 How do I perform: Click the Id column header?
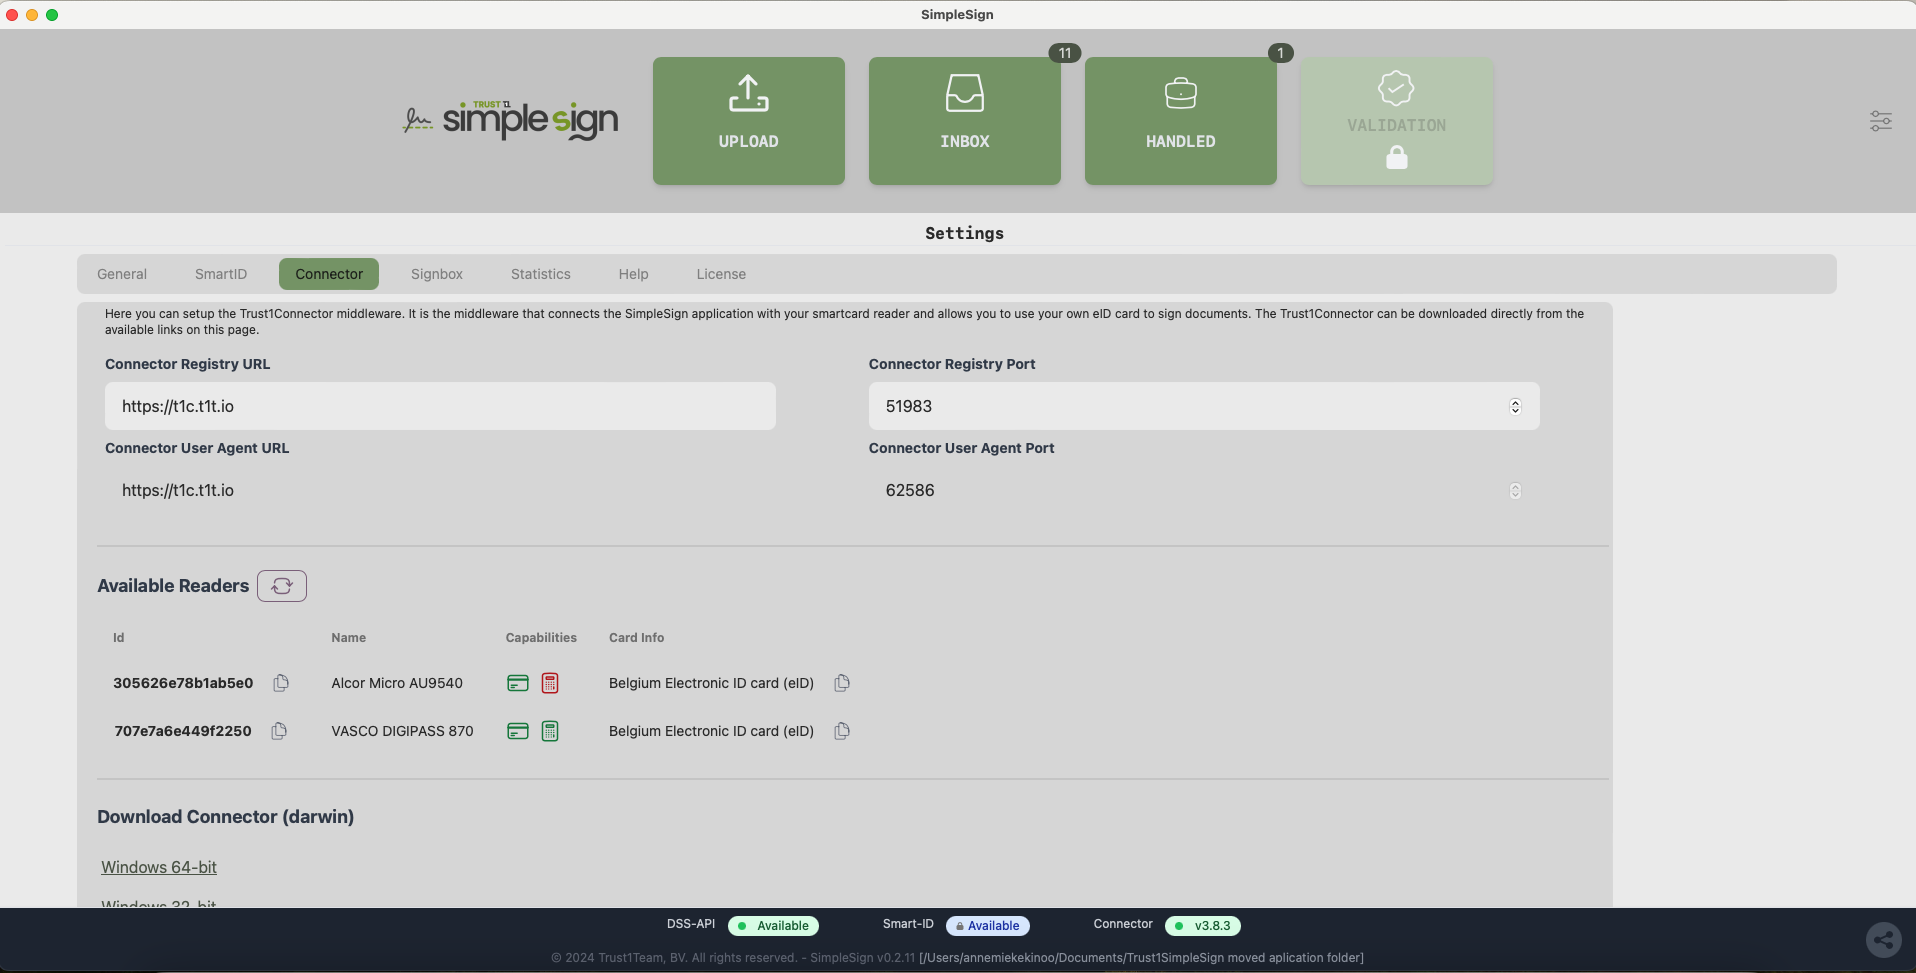tap(118, 638)
